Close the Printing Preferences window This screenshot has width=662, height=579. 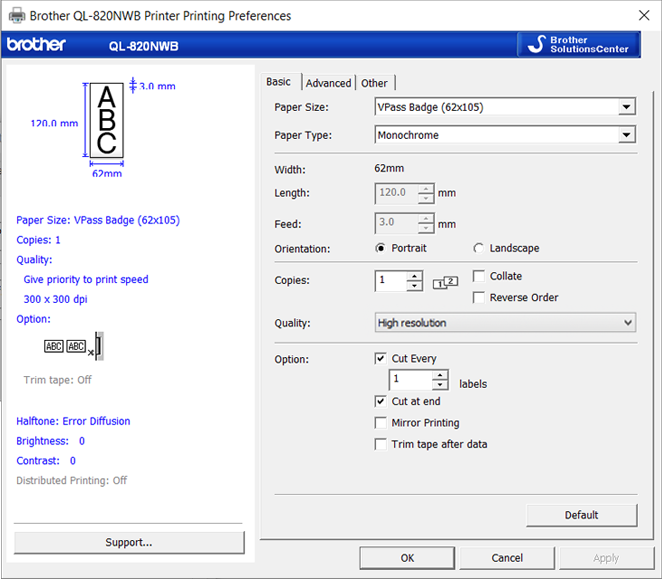tap(644, 16)
